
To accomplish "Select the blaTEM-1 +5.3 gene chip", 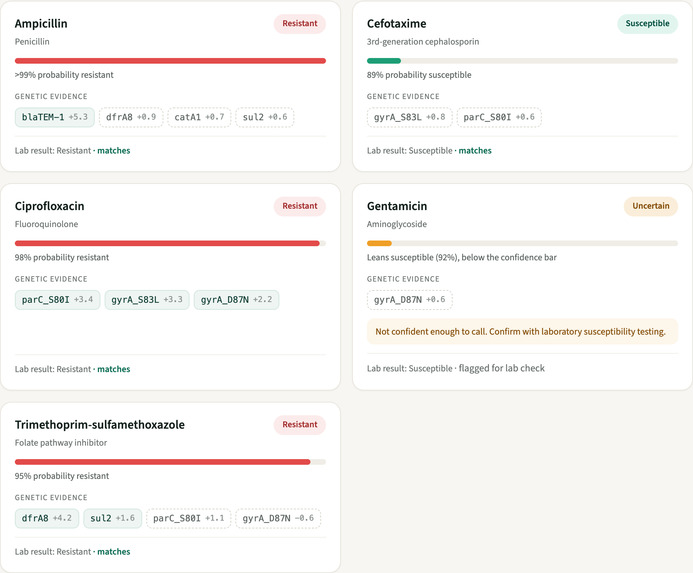I will [55, 117].
